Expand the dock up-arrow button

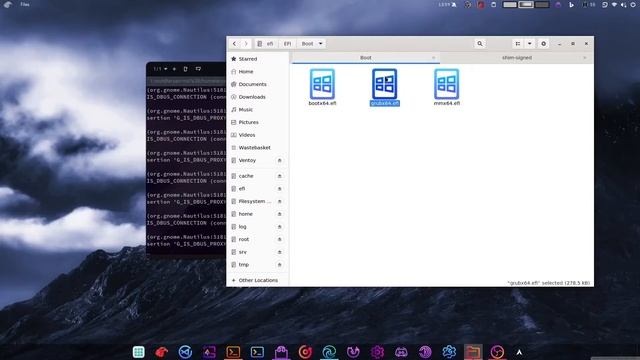tap(519, 352)
